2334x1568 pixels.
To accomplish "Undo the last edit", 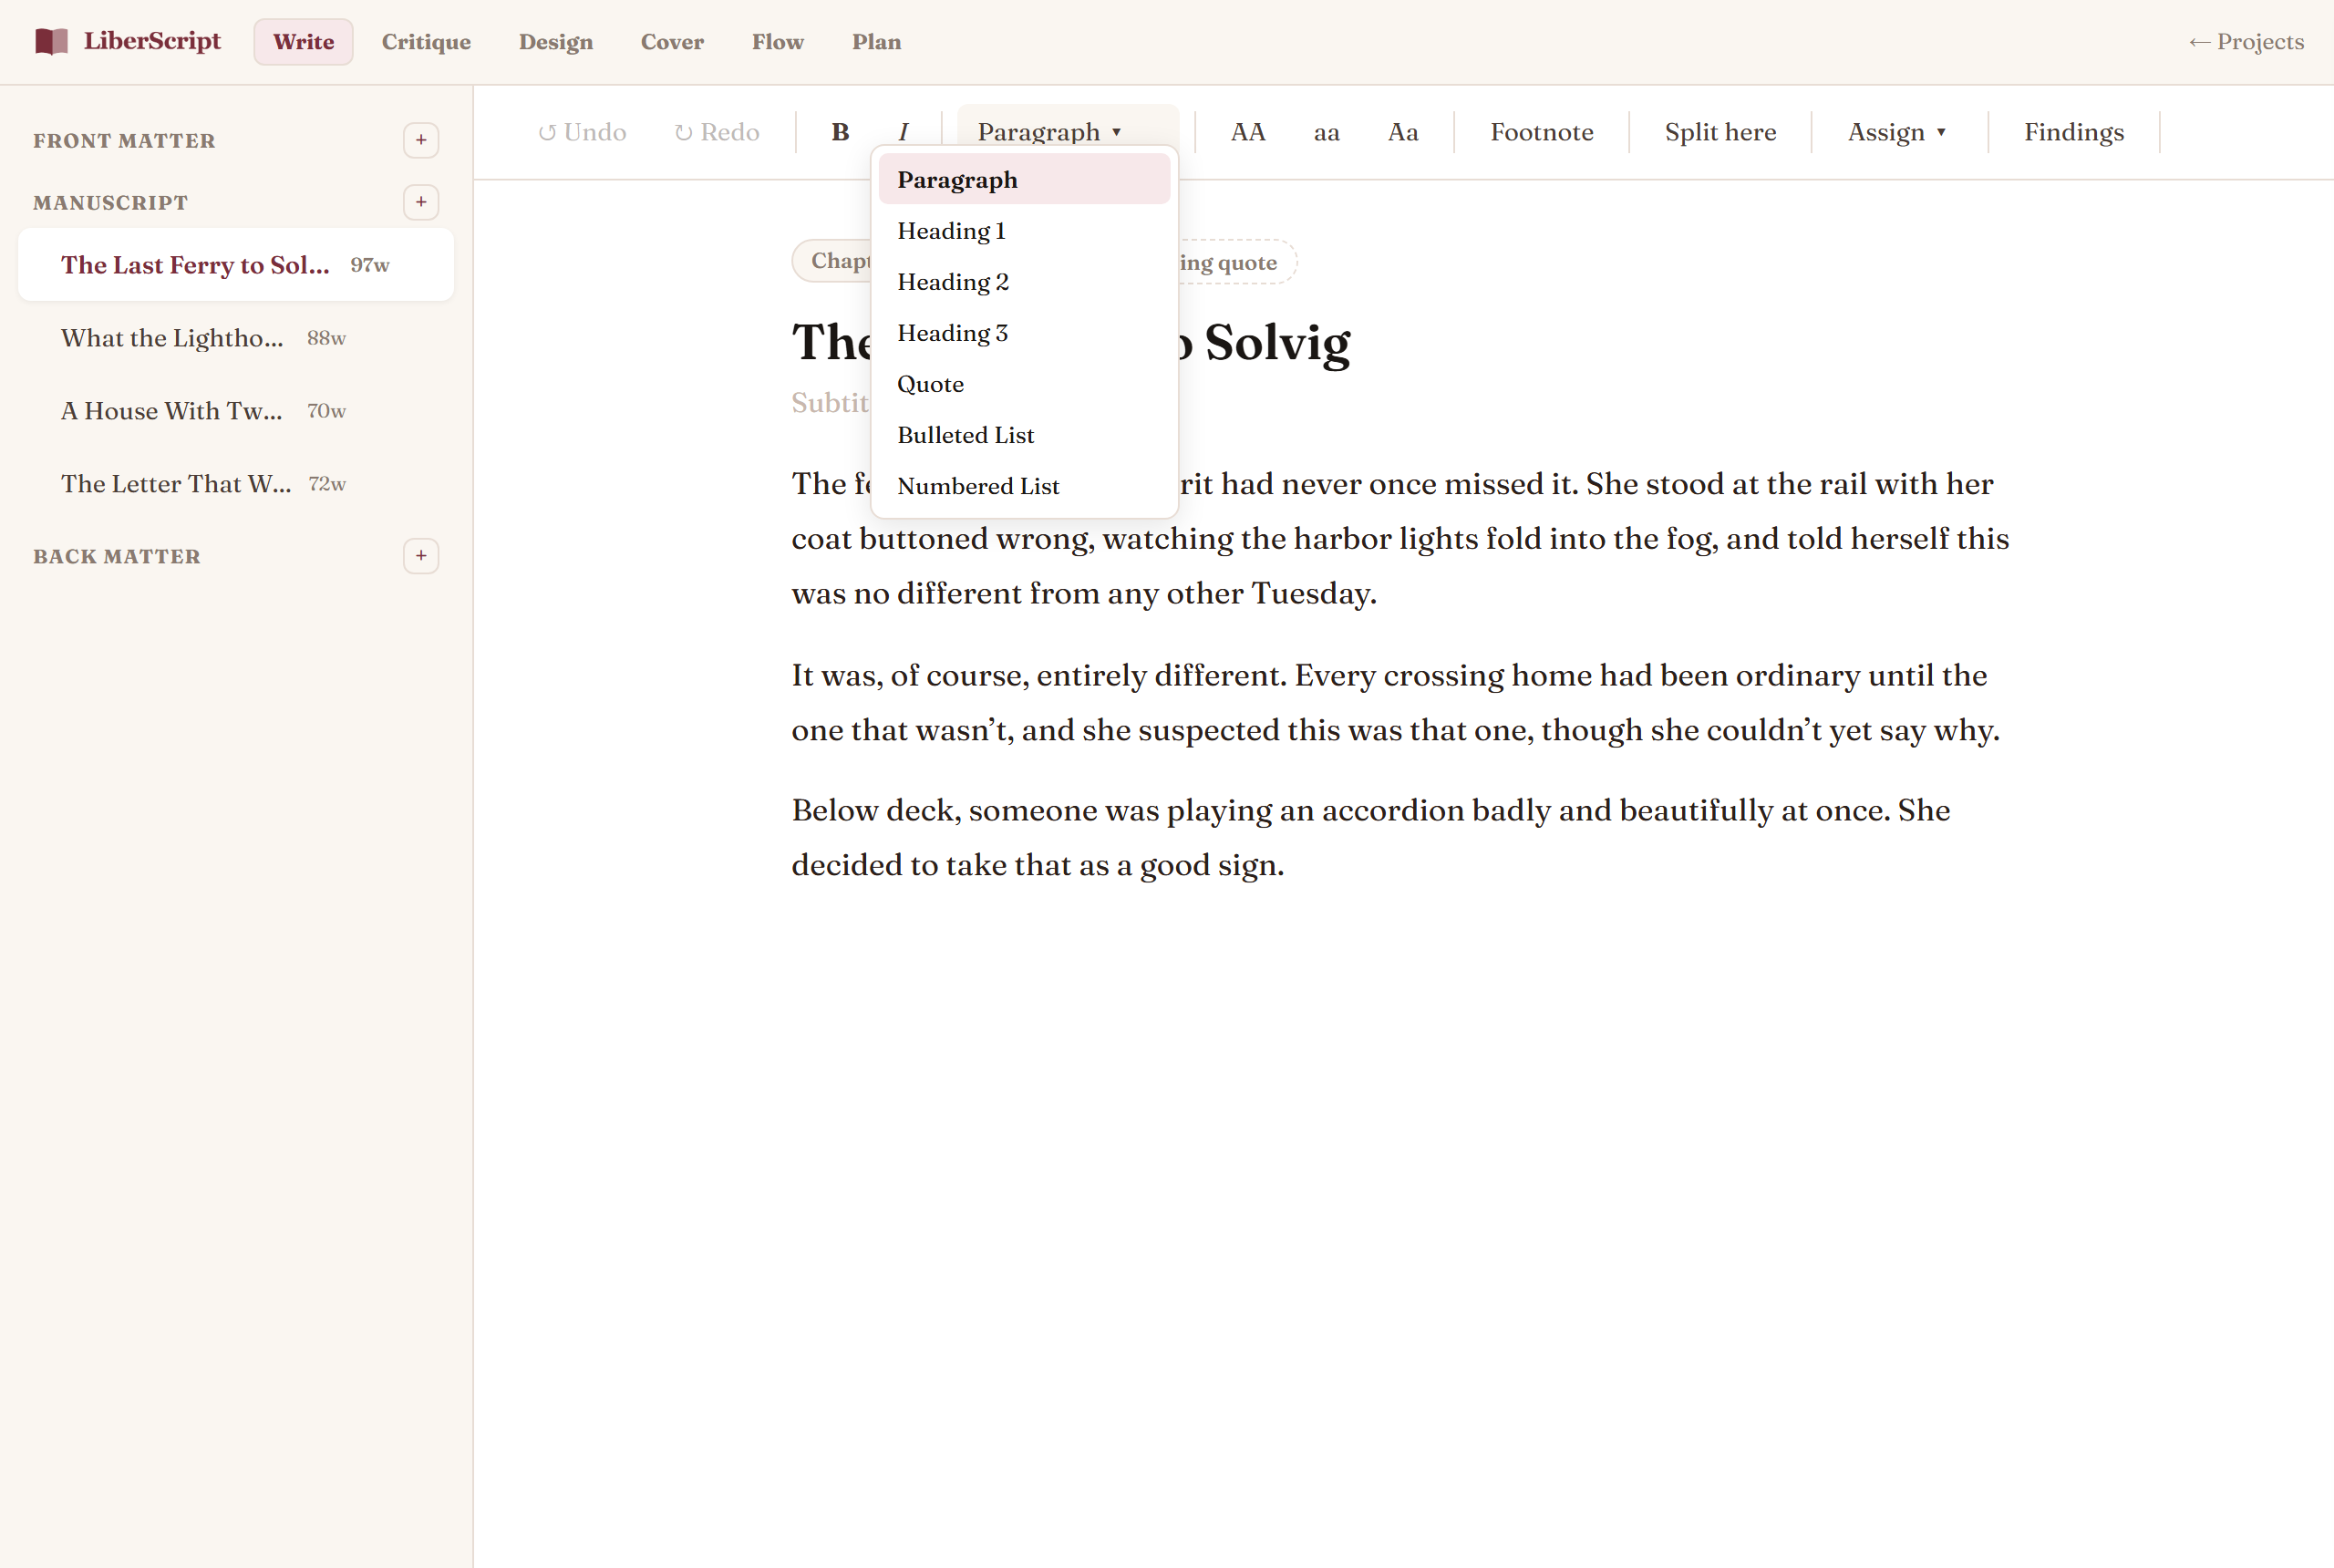I will (582, 132).
